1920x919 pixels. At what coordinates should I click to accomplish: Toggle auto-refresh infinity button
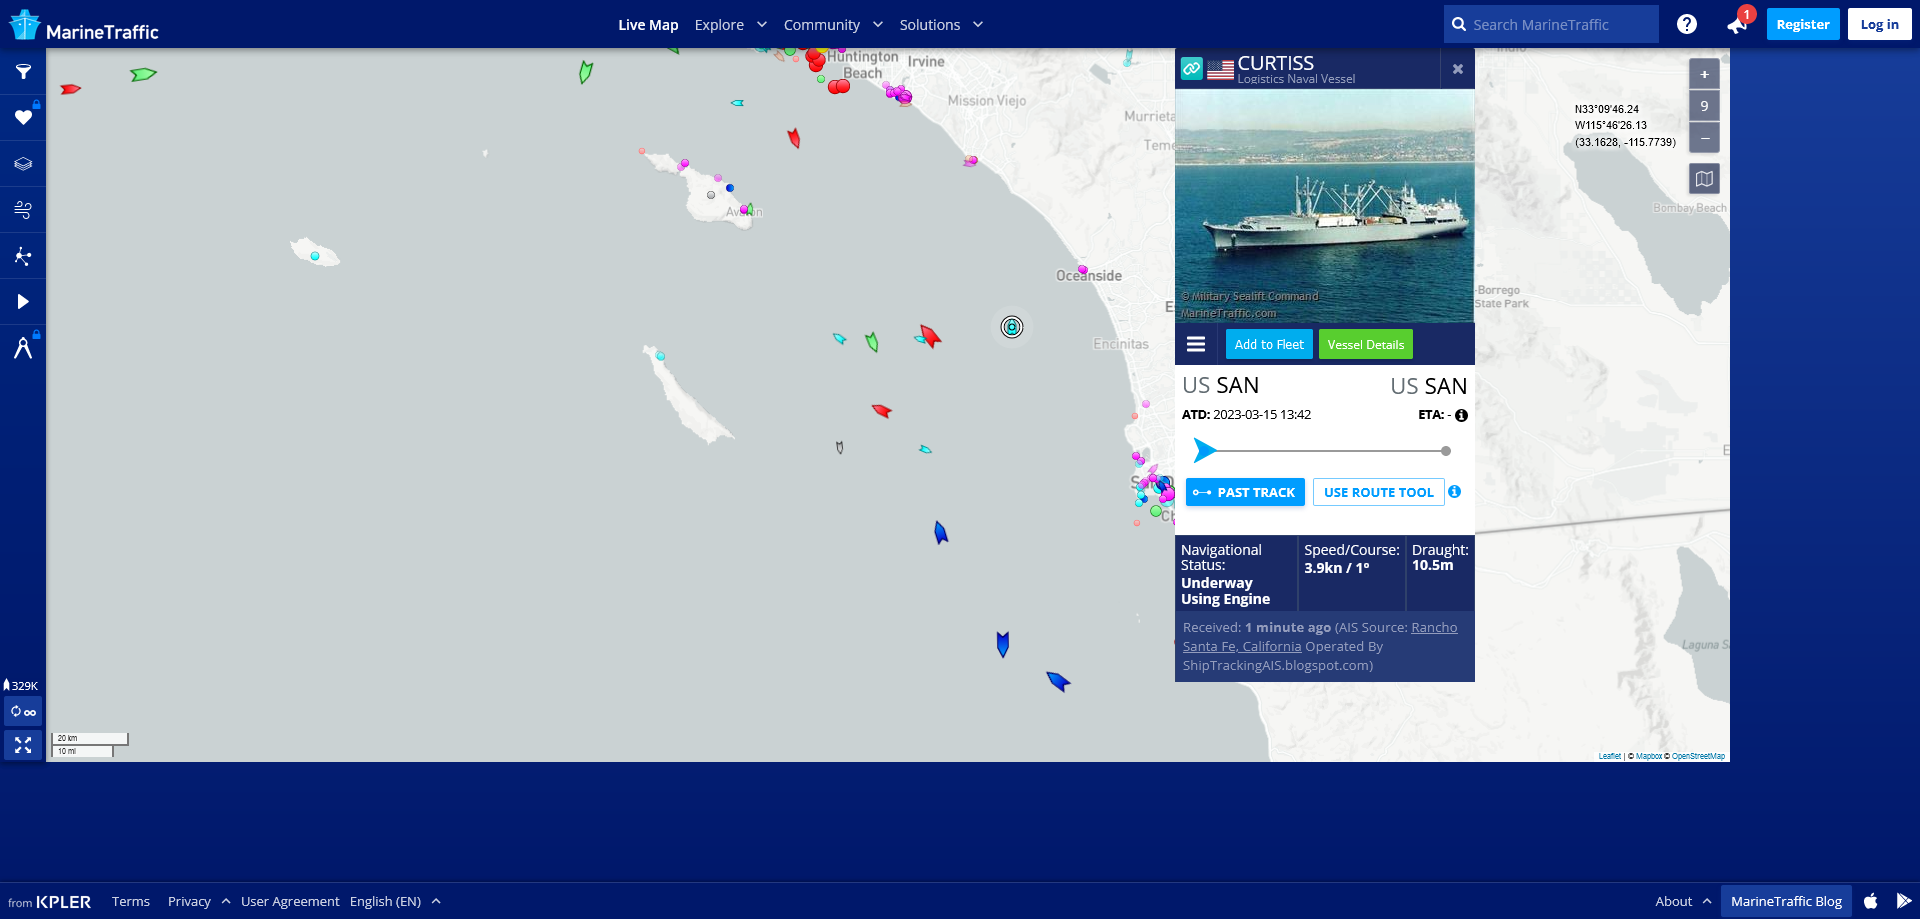[23, 712]
